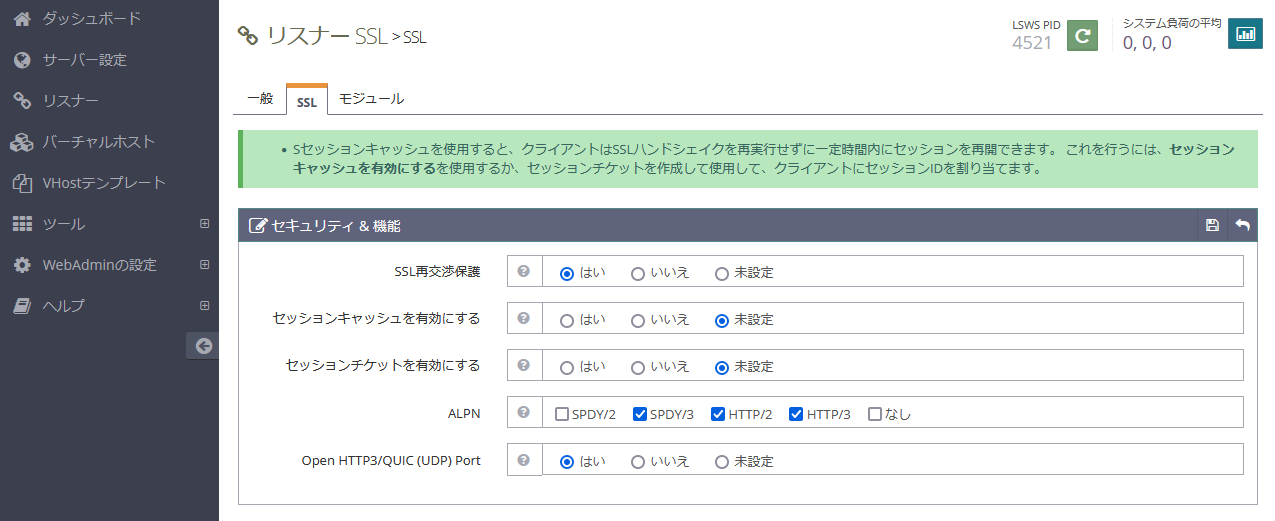This screenshot has width=1275, height=521.
Task: Check the SPDY/2 ALPN checkbox
Action: 562,413
